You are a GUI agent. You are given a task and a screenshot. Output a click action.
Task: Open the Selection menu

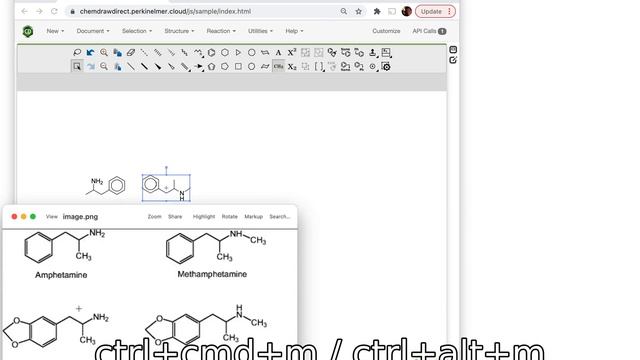(137, 31)
